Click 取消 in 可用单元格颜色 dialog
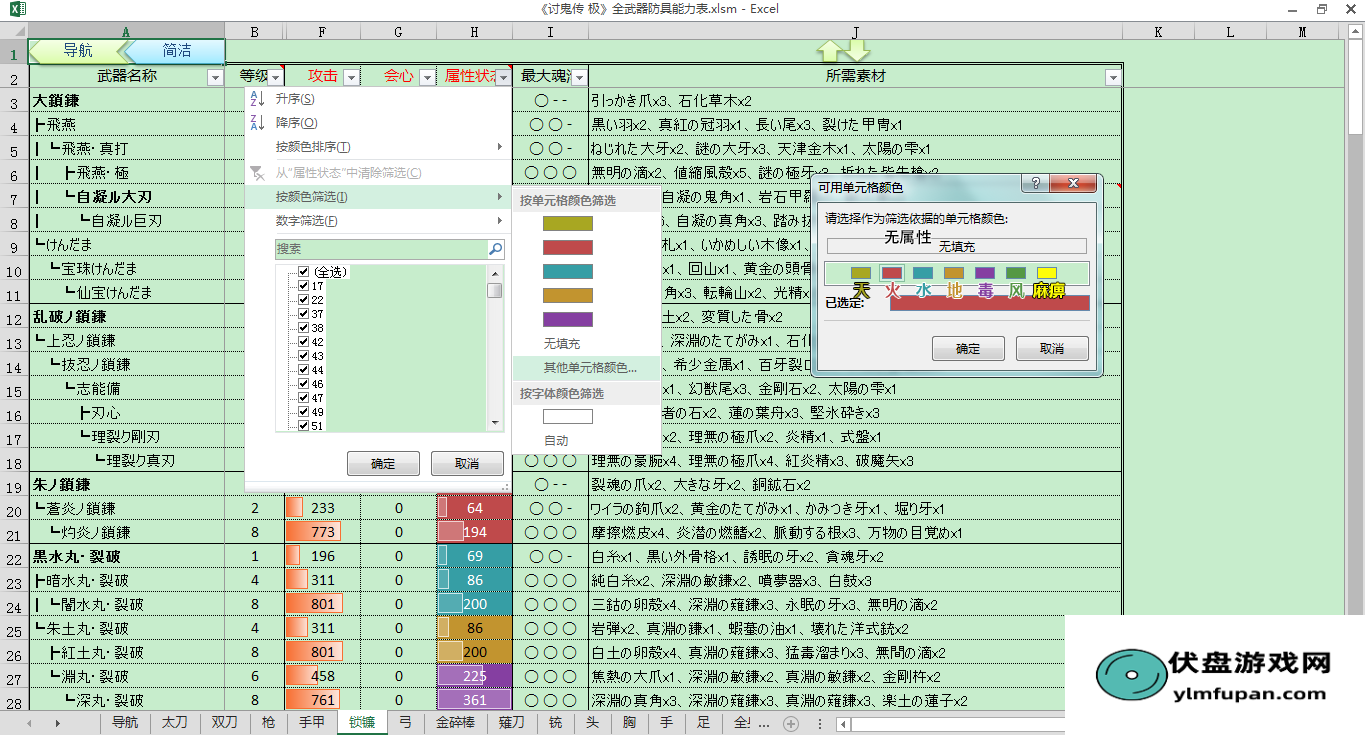The height and width of the screenshot is (735, 1365). click(x=1052, y=349)
